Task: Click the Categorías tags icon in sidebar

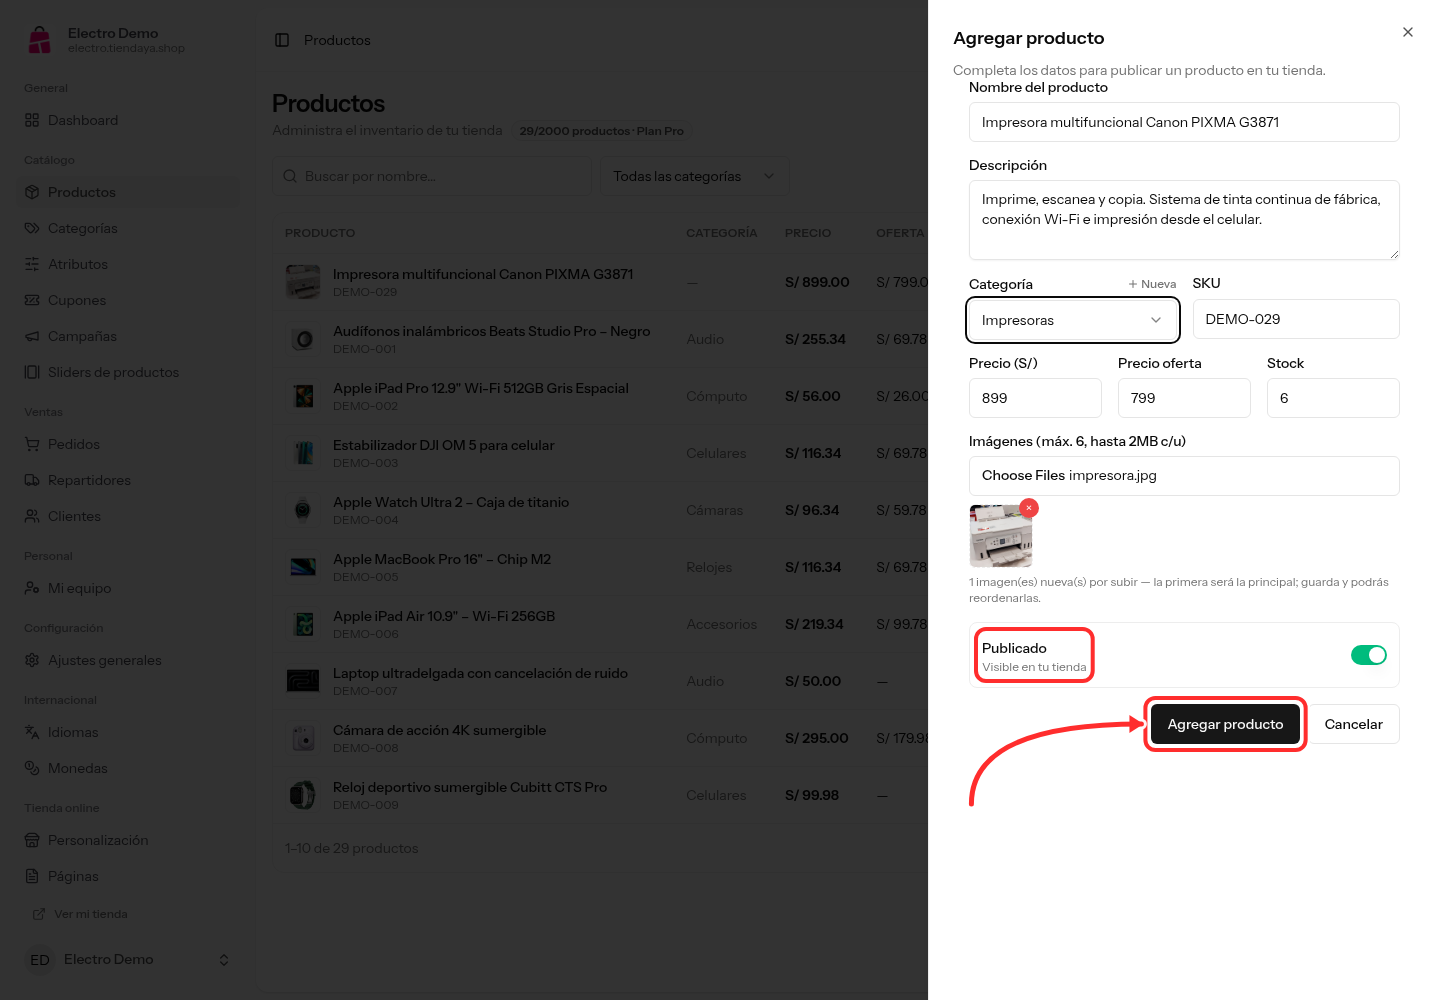Action: 32,228
